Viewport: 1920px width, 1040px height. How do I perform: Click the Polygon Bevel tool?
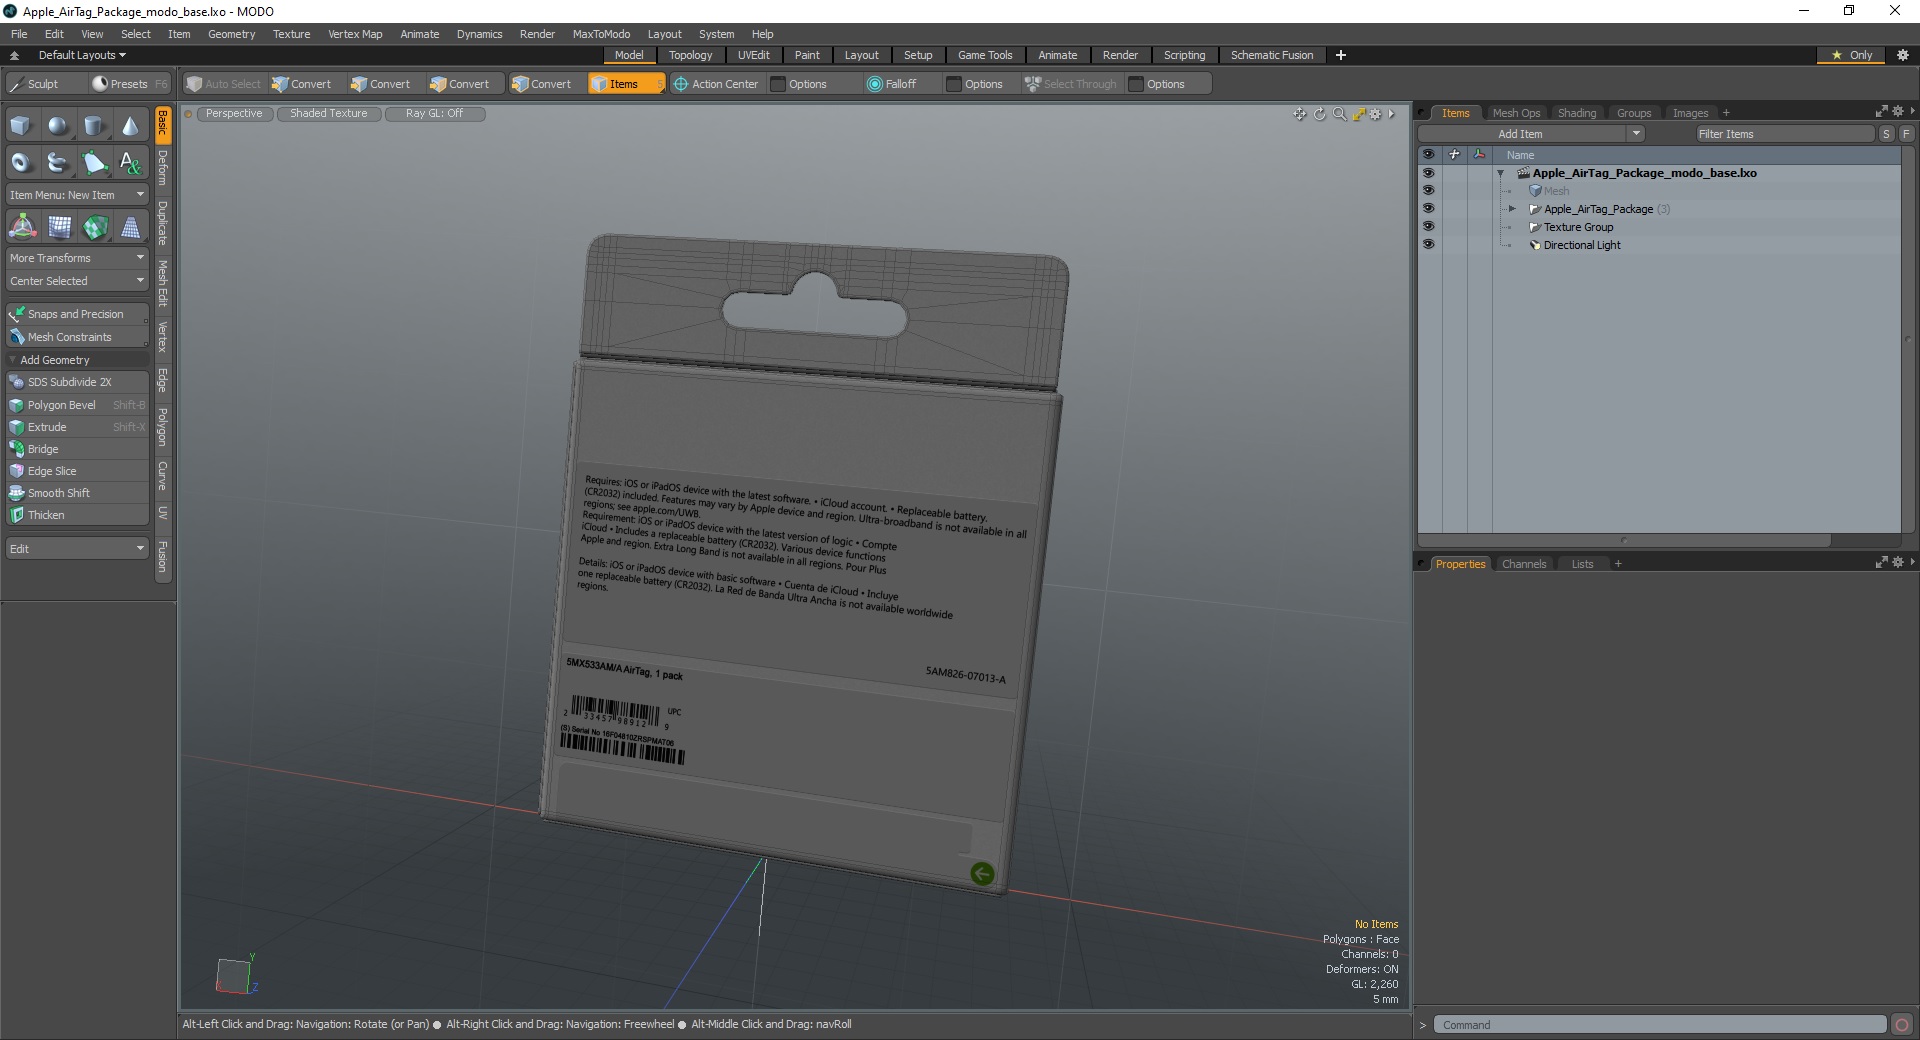tap(77, 405)
